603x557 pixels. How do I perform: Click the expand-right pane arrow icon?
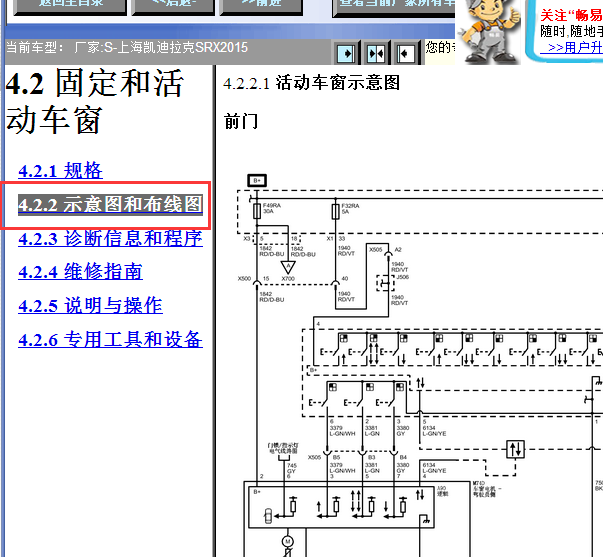[346, 53]
